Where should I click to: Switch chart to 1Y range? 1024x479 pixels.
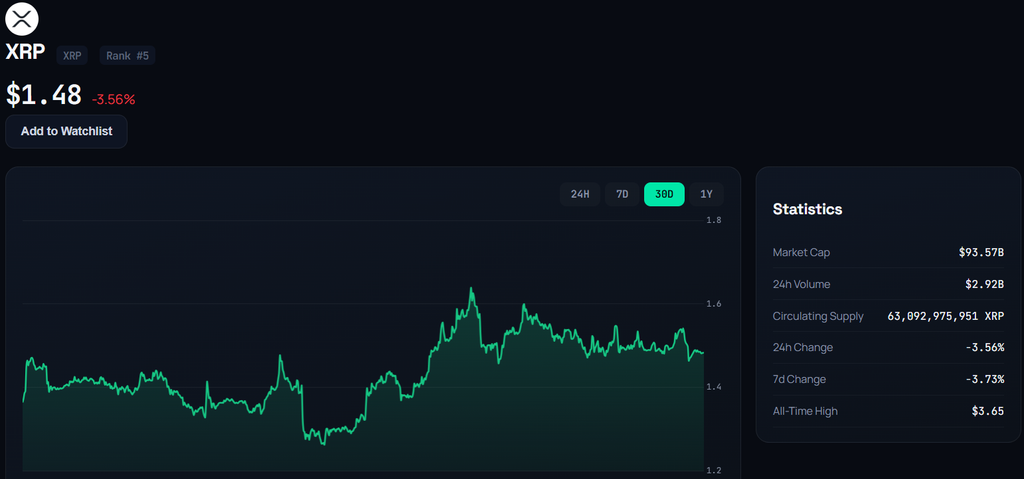point(707,194)
